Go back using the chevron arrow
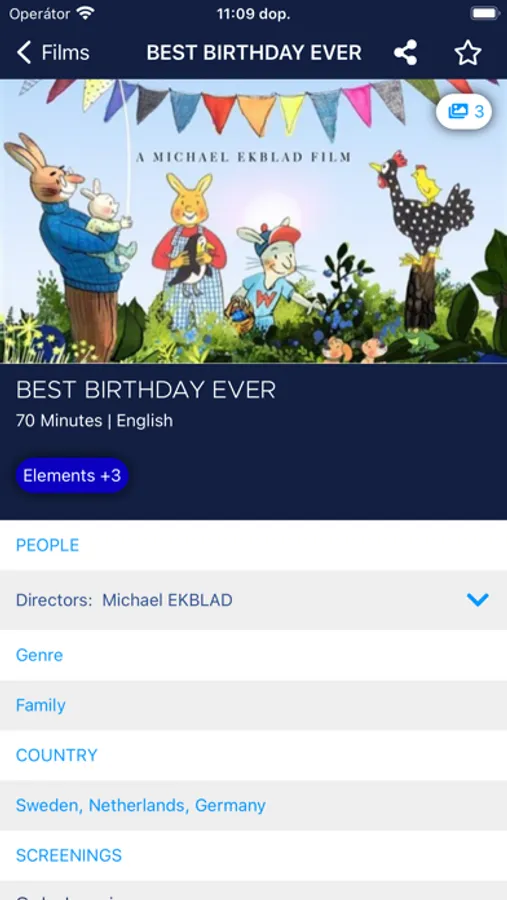507x900 pixels. tap(24, 52)
